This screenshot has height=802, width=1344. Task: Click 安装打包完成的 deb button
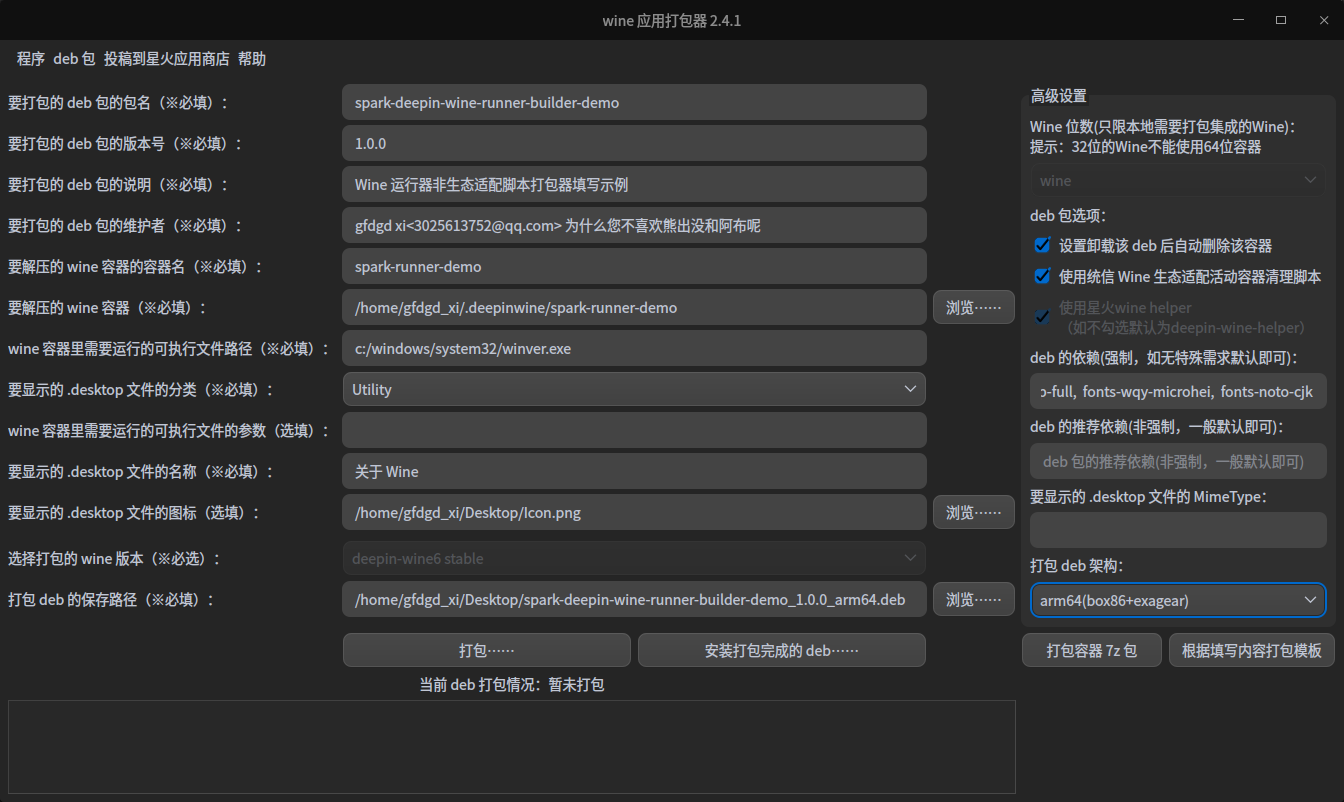(782, 650)
